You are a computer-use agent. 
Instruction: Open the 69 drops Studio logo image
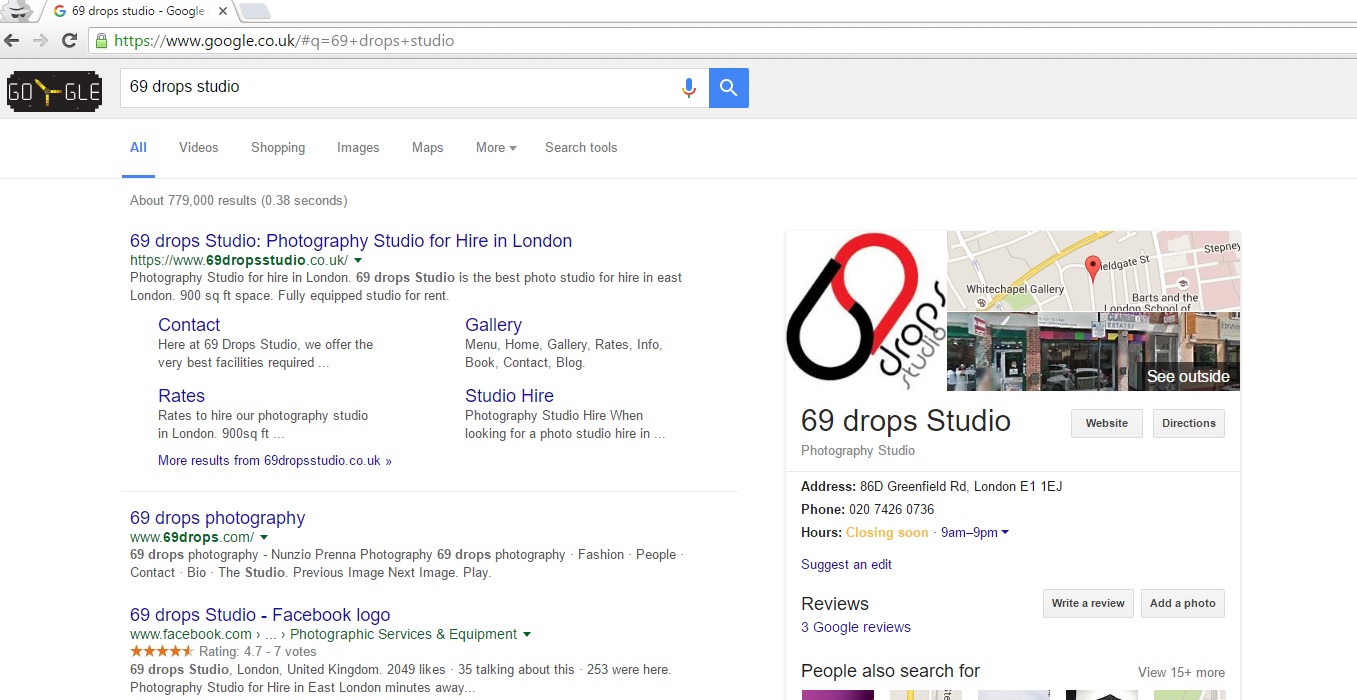(866, 311)
